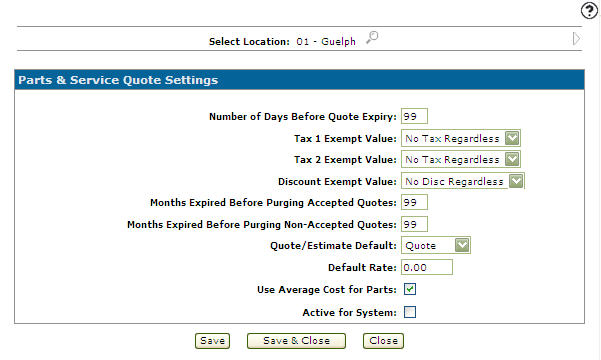Focus the Number of Days Before Quote Expiry field
The width and height of the screenshot is (601, 360).
click(x=414, y=116)
